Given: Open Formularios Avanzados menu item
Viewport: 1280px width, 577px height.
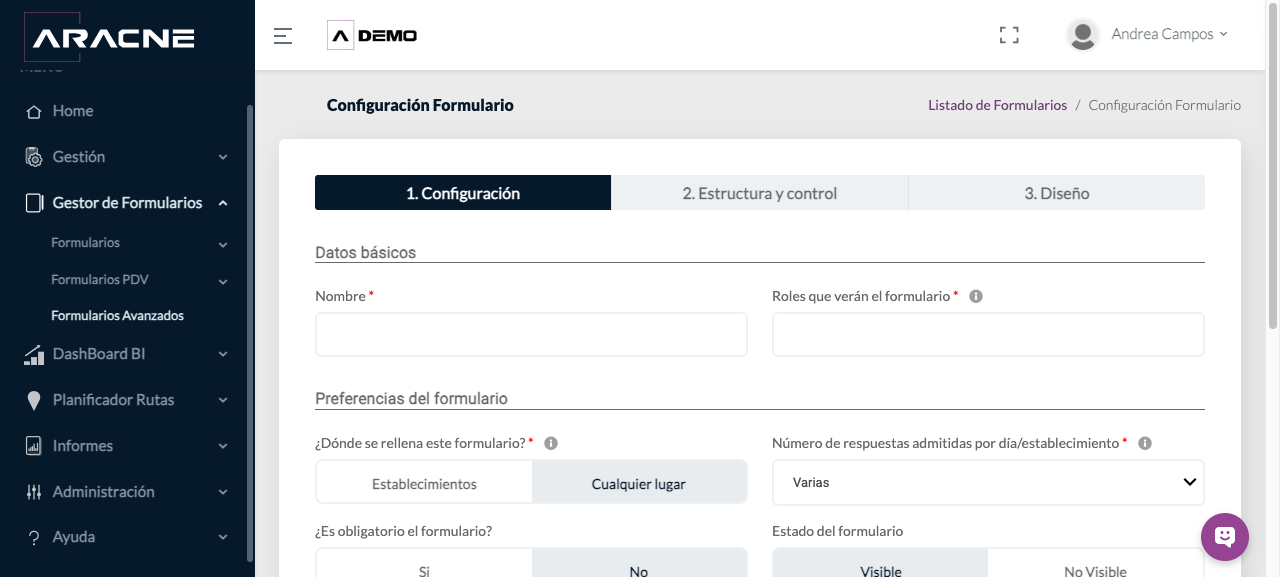Looking at the screenshot, I should (118, 316).
